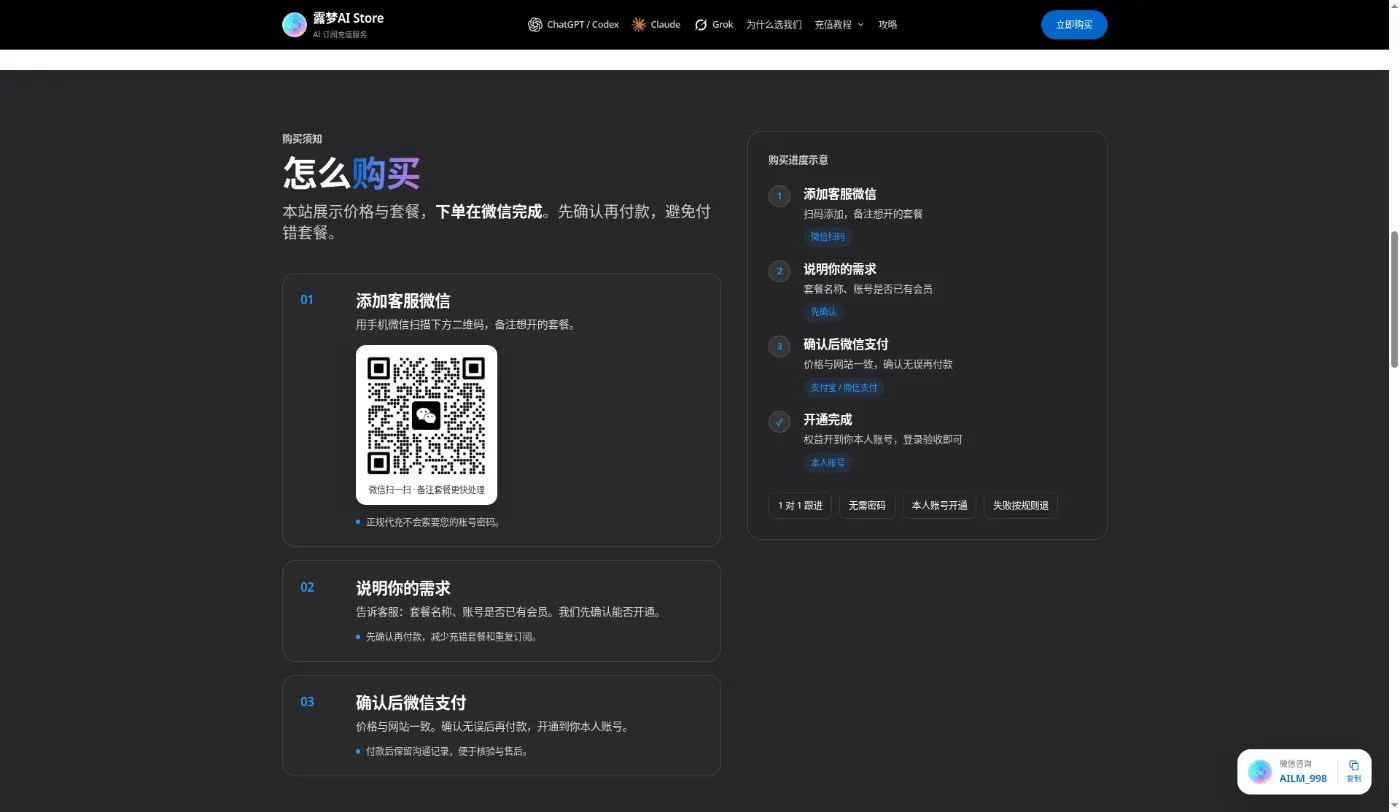Click the avatar icon in WeChat consult widget

pos(1260,771)
